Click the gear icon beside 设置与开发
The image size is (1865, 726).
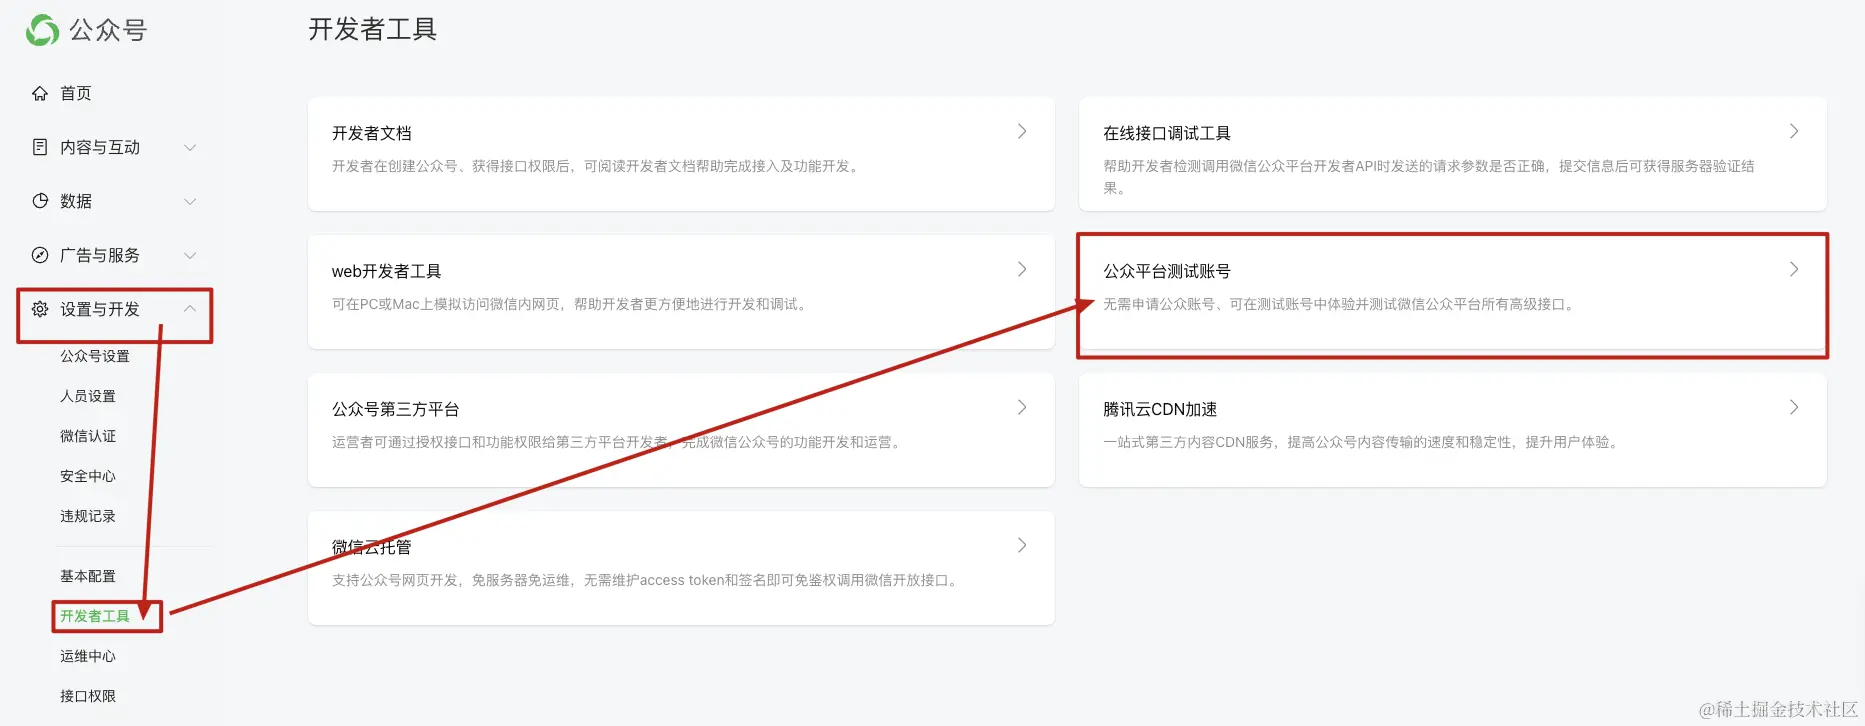coord(40,309)
